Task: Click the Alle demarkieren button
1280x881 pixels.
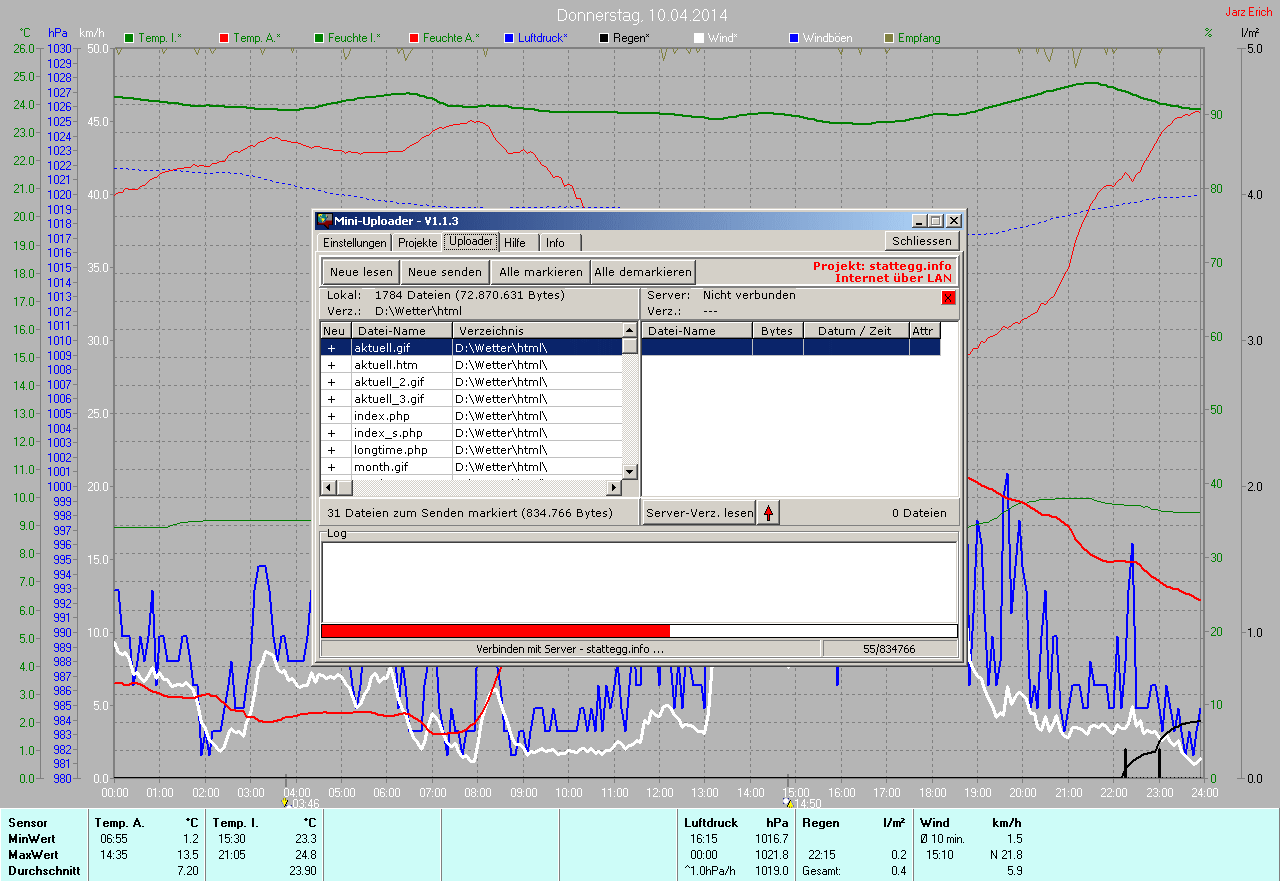Action: tap(642, 272)
